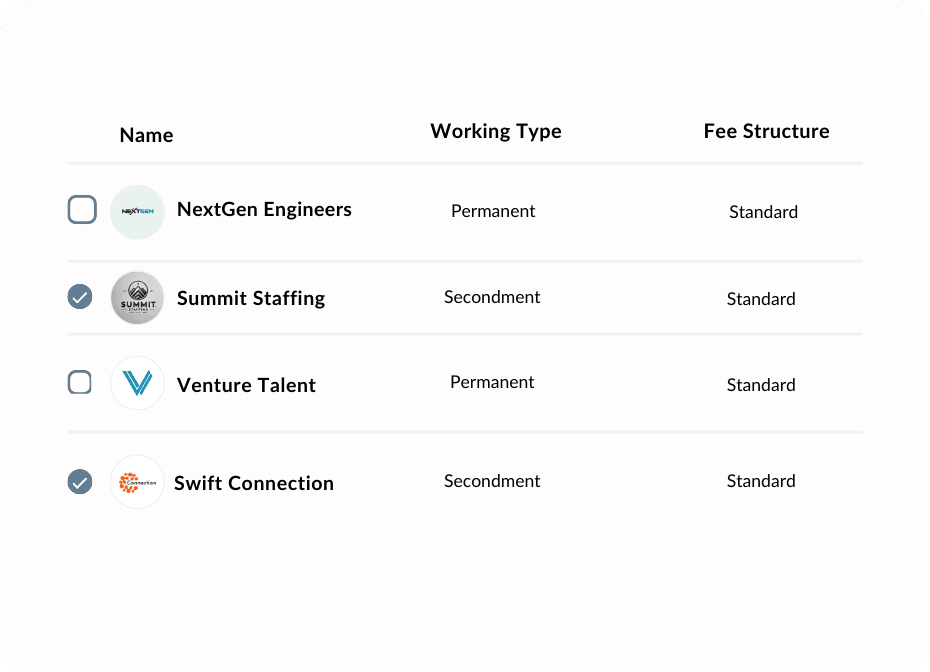This screenshot has width=930, height=672.
Task: Sort by Working Type column header
Action: coord(496,132)
